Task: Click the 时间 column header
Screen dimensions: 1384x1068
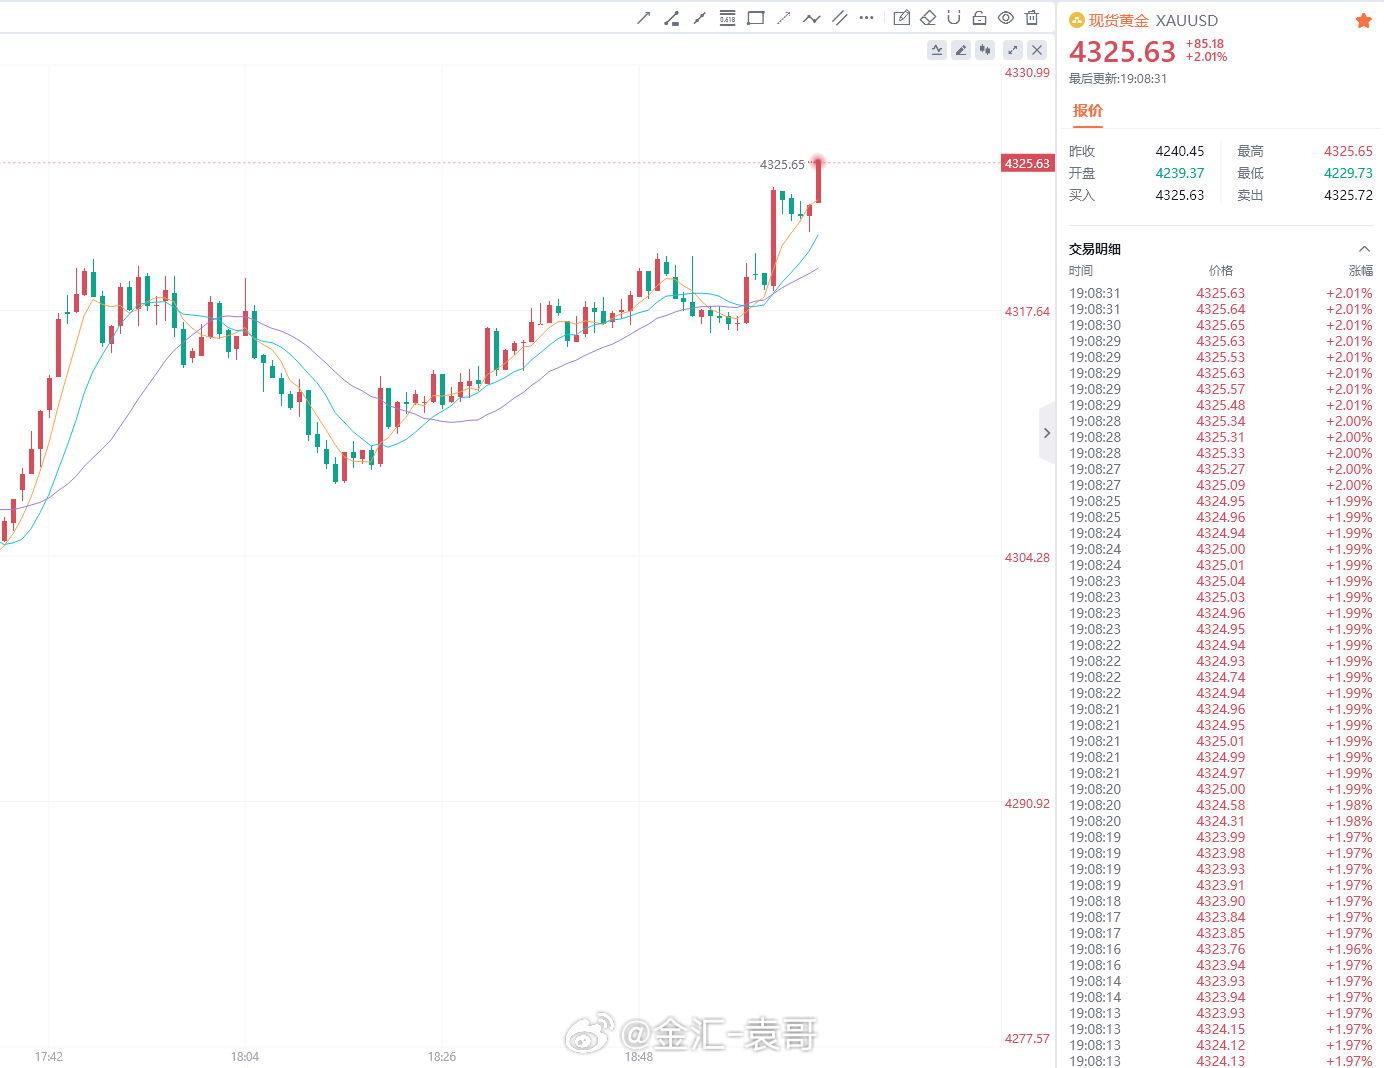Action: (1081, 271)
